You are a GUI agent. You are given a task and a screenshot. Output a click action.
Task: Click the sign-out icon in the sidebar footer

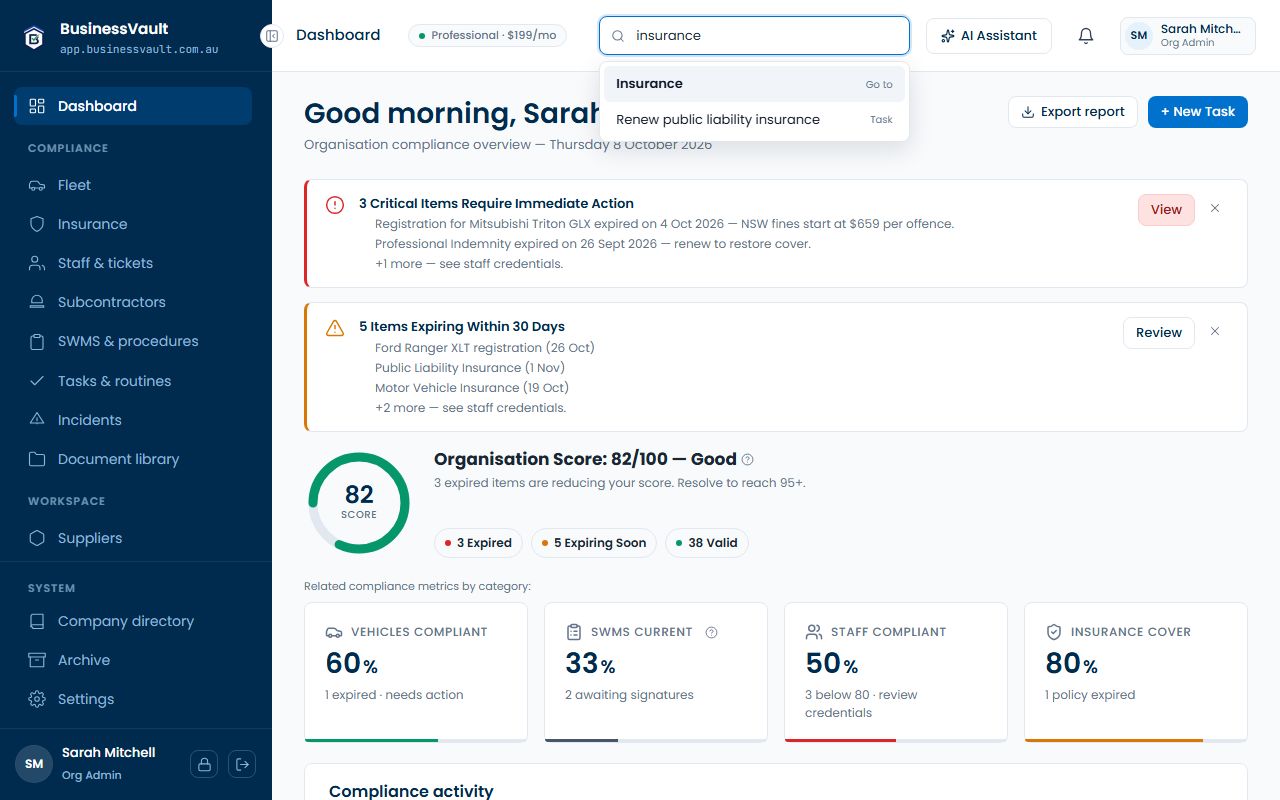[242, 764]
